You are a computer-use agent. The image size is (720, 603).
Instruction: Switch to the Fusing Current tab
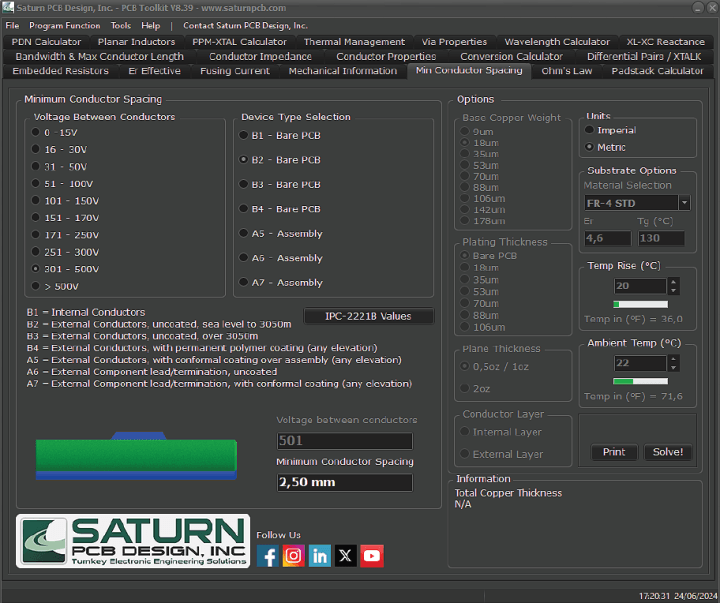(x=235, y=71)
